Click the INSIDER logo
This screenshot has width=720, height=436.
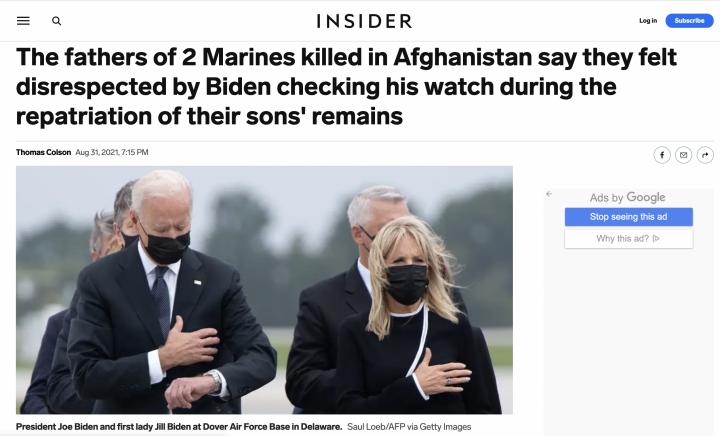pyautogui.click(x=364, y=21)
